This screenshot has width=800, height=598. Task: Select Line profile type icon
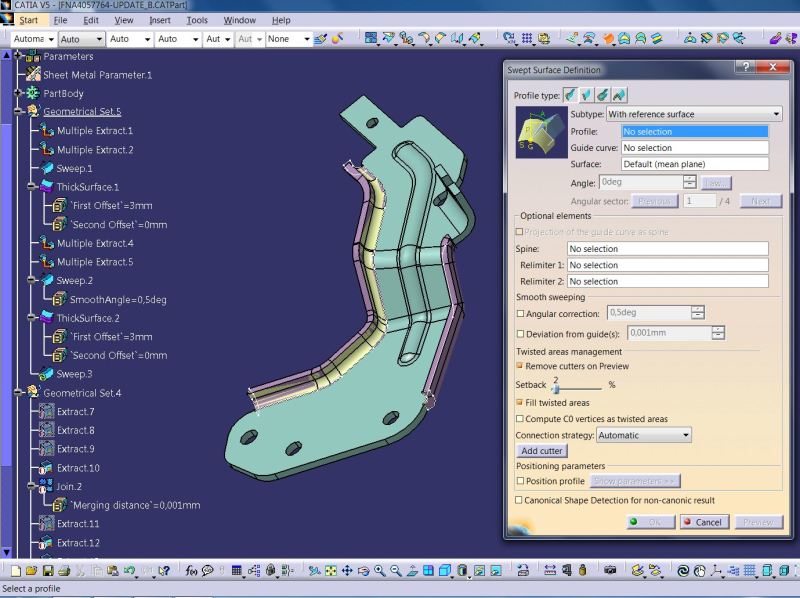tap(587, 94)
